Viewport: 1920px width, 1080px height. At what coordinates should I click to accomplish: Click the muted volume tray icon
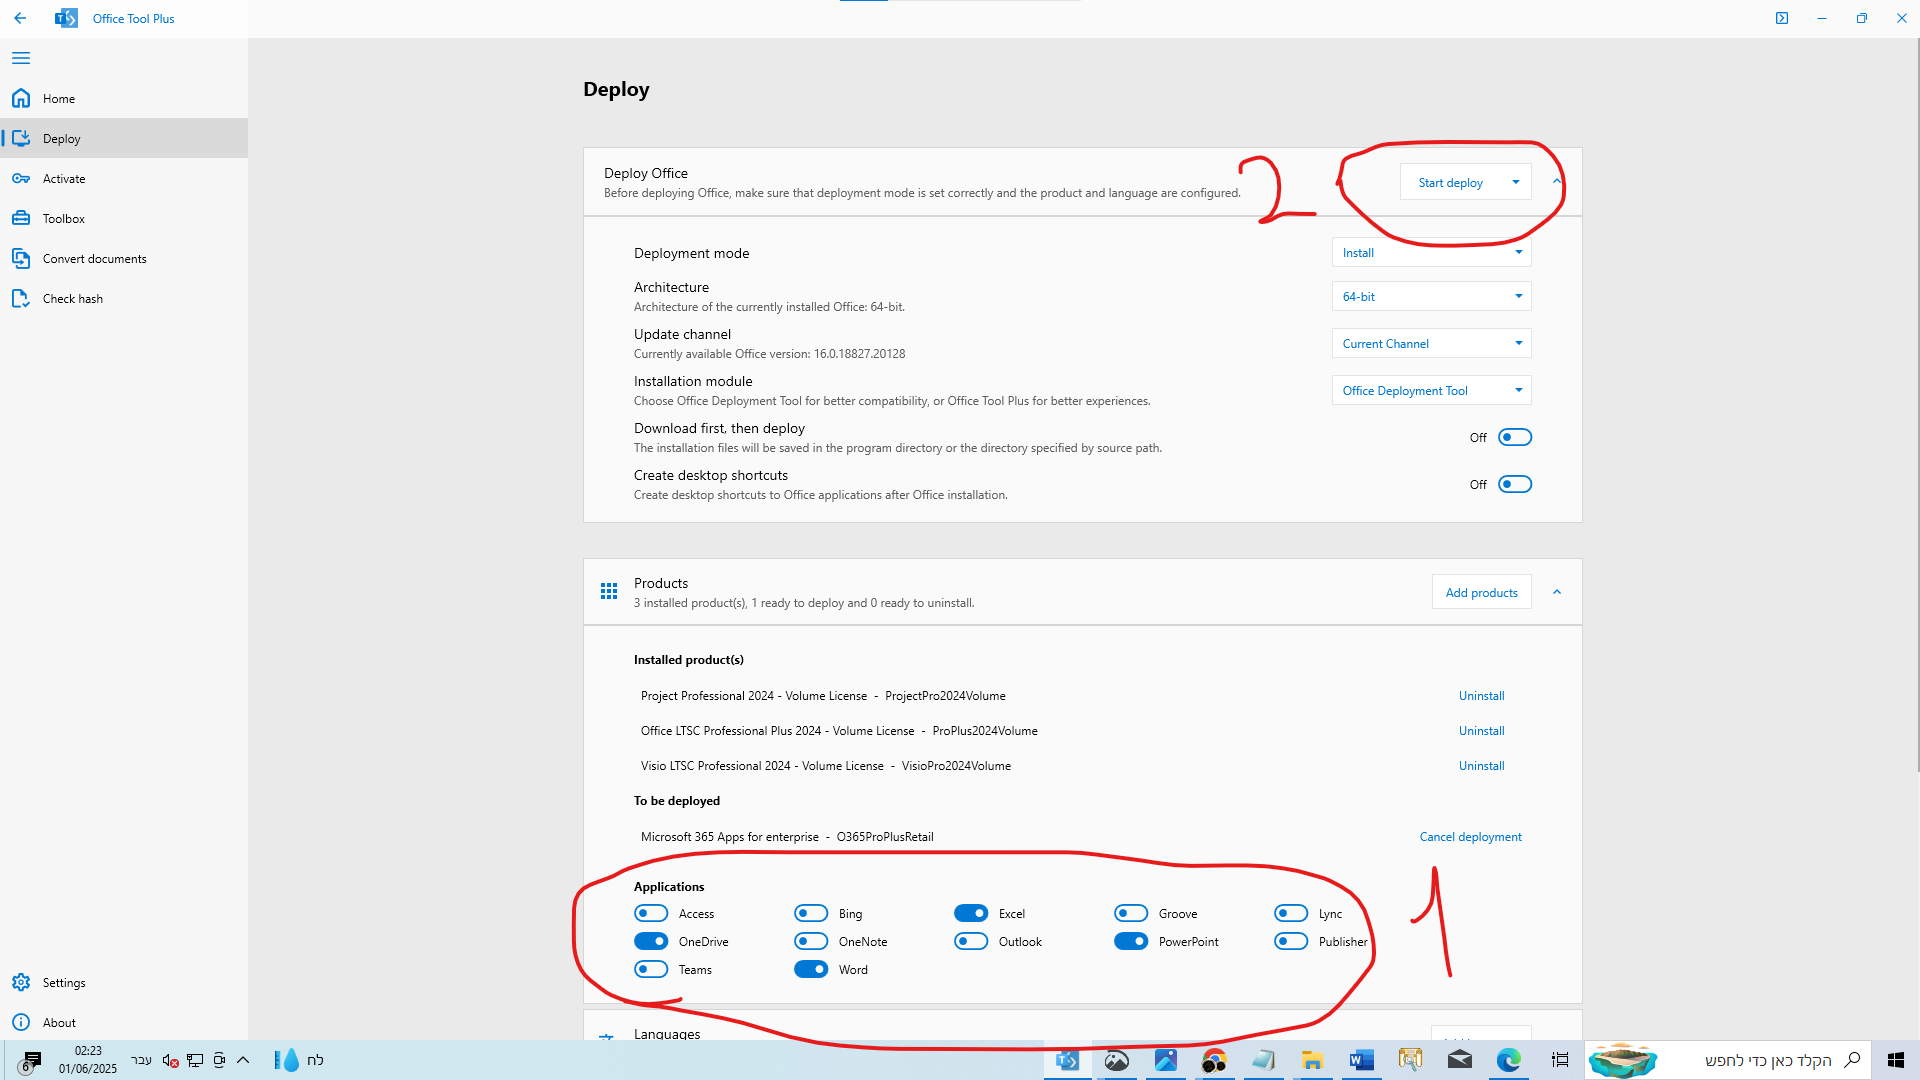click(x=170, y=1060)
